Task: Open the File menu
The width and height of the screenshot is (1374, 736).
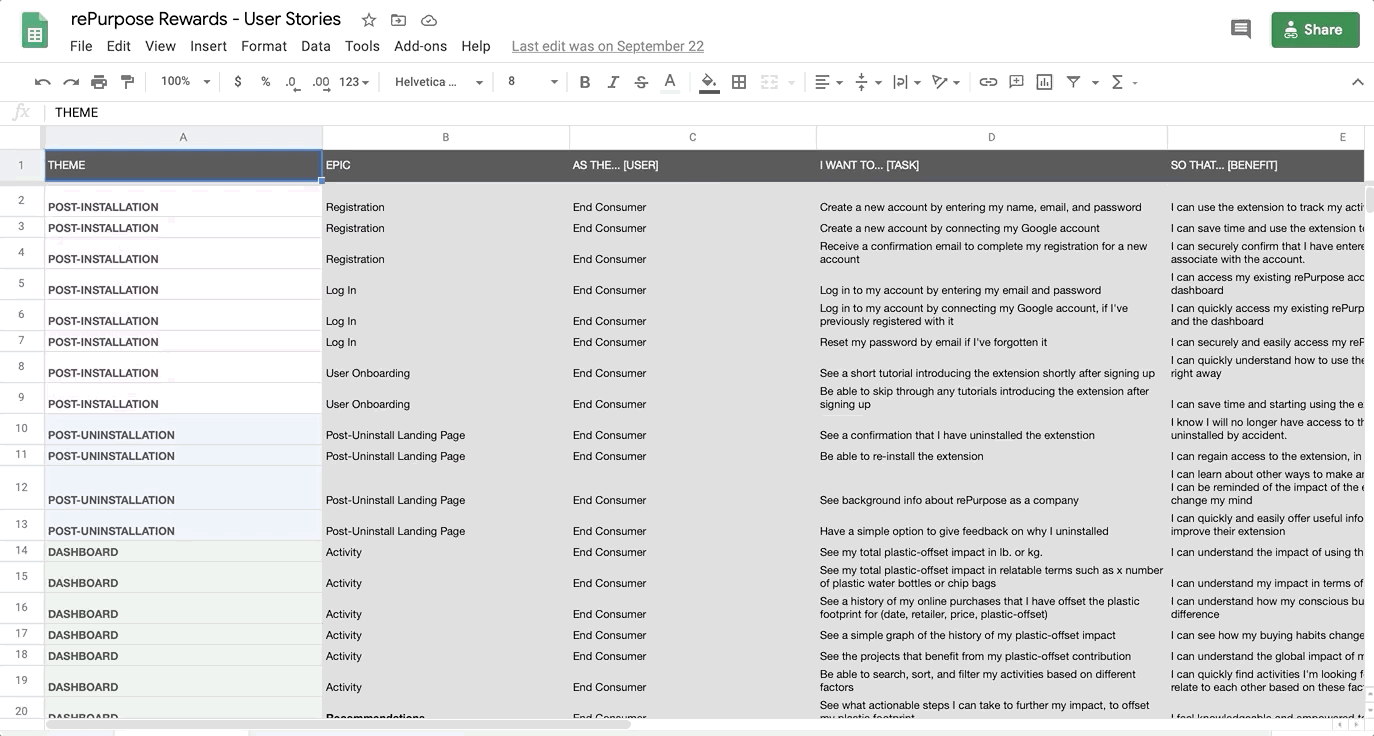Action: pos(81,46)
